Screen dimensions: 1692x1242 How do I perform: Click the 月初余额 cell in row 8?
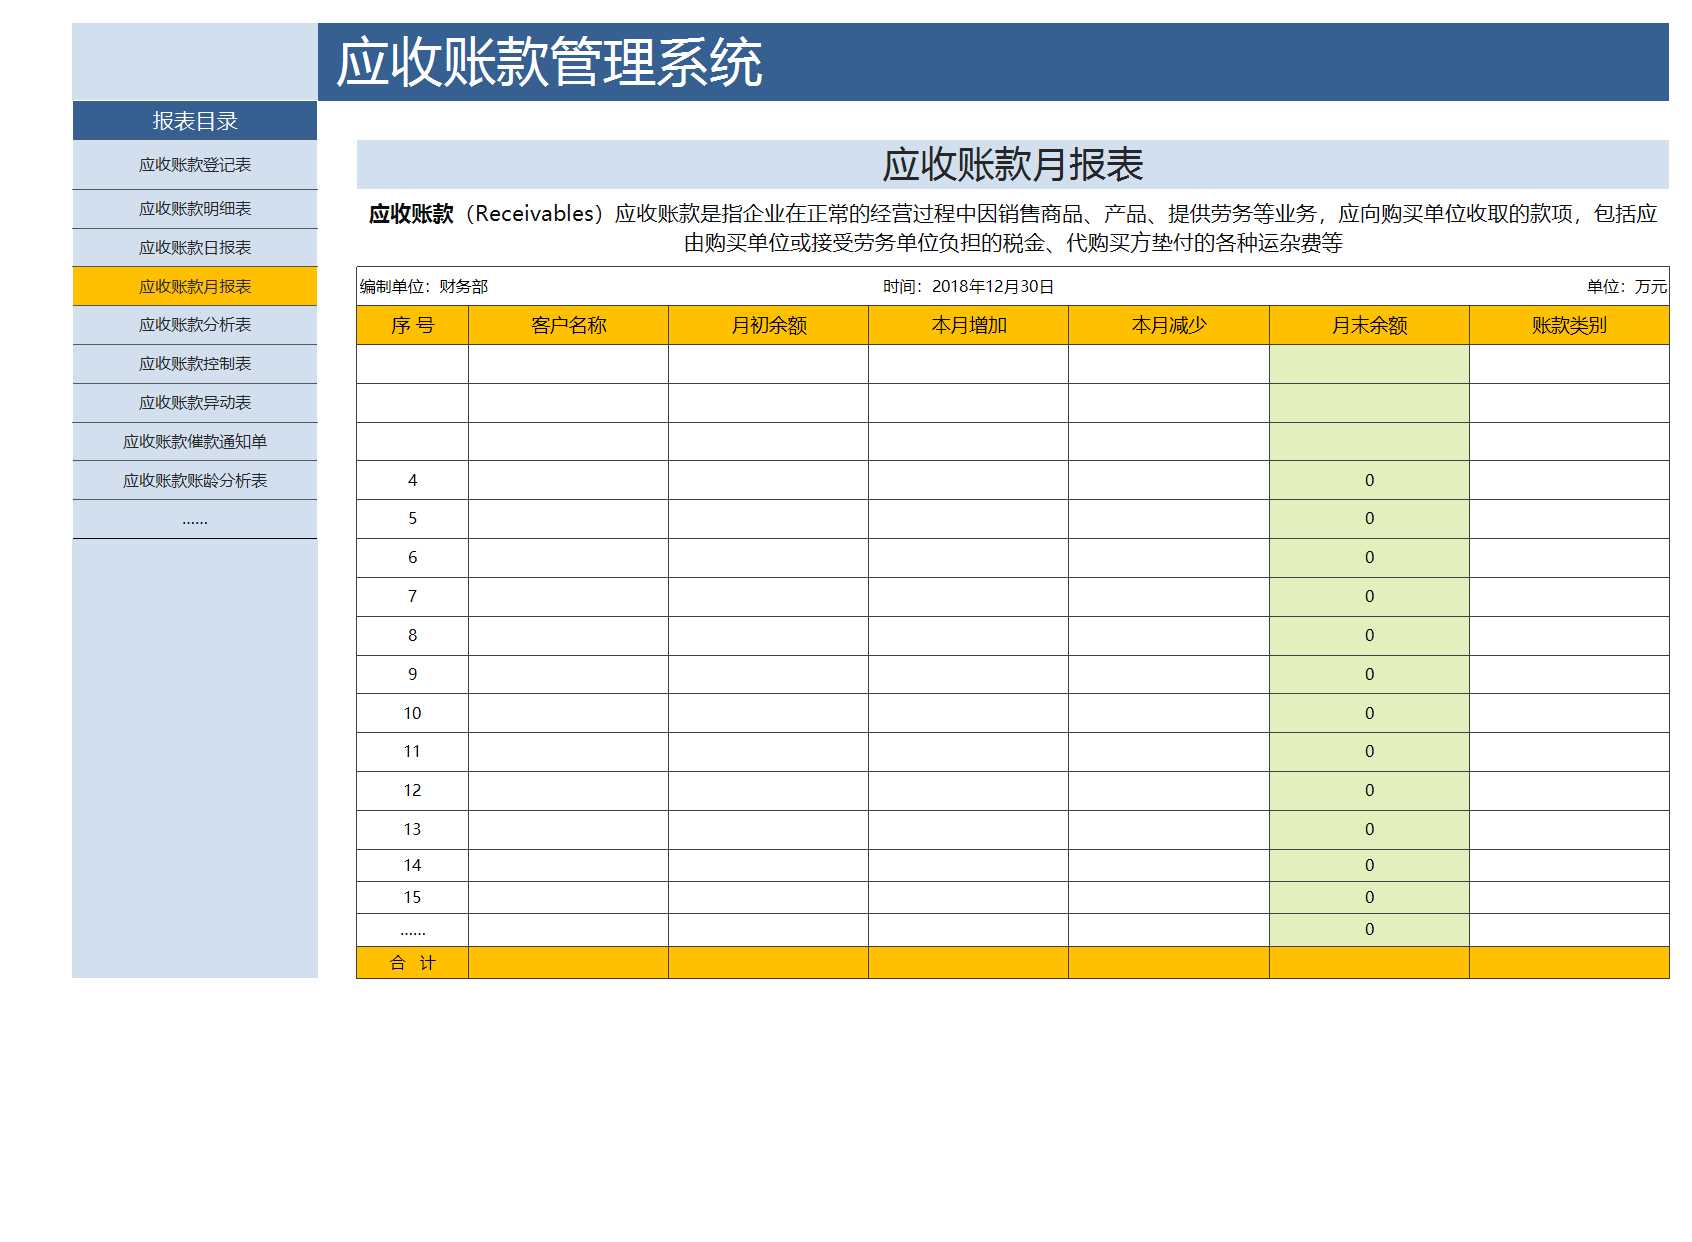769,636
